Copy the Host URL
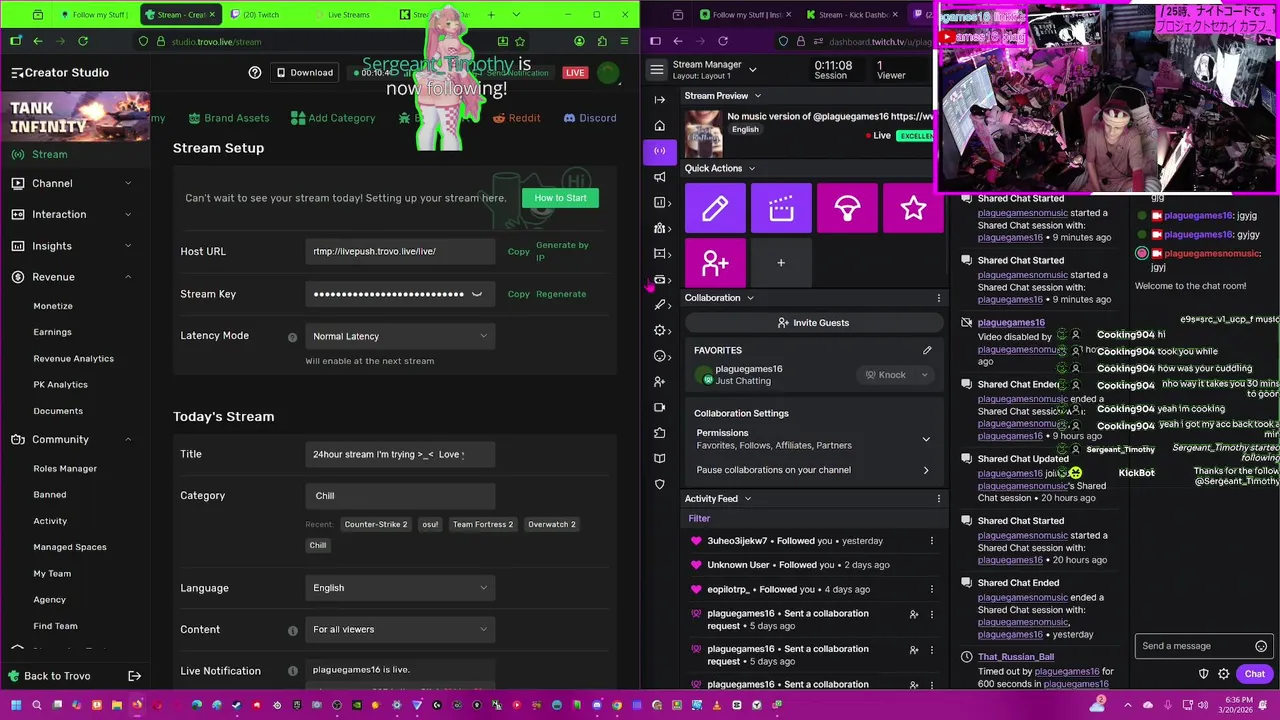Screen dimensions: 1280x720 [x=518, y=251]
